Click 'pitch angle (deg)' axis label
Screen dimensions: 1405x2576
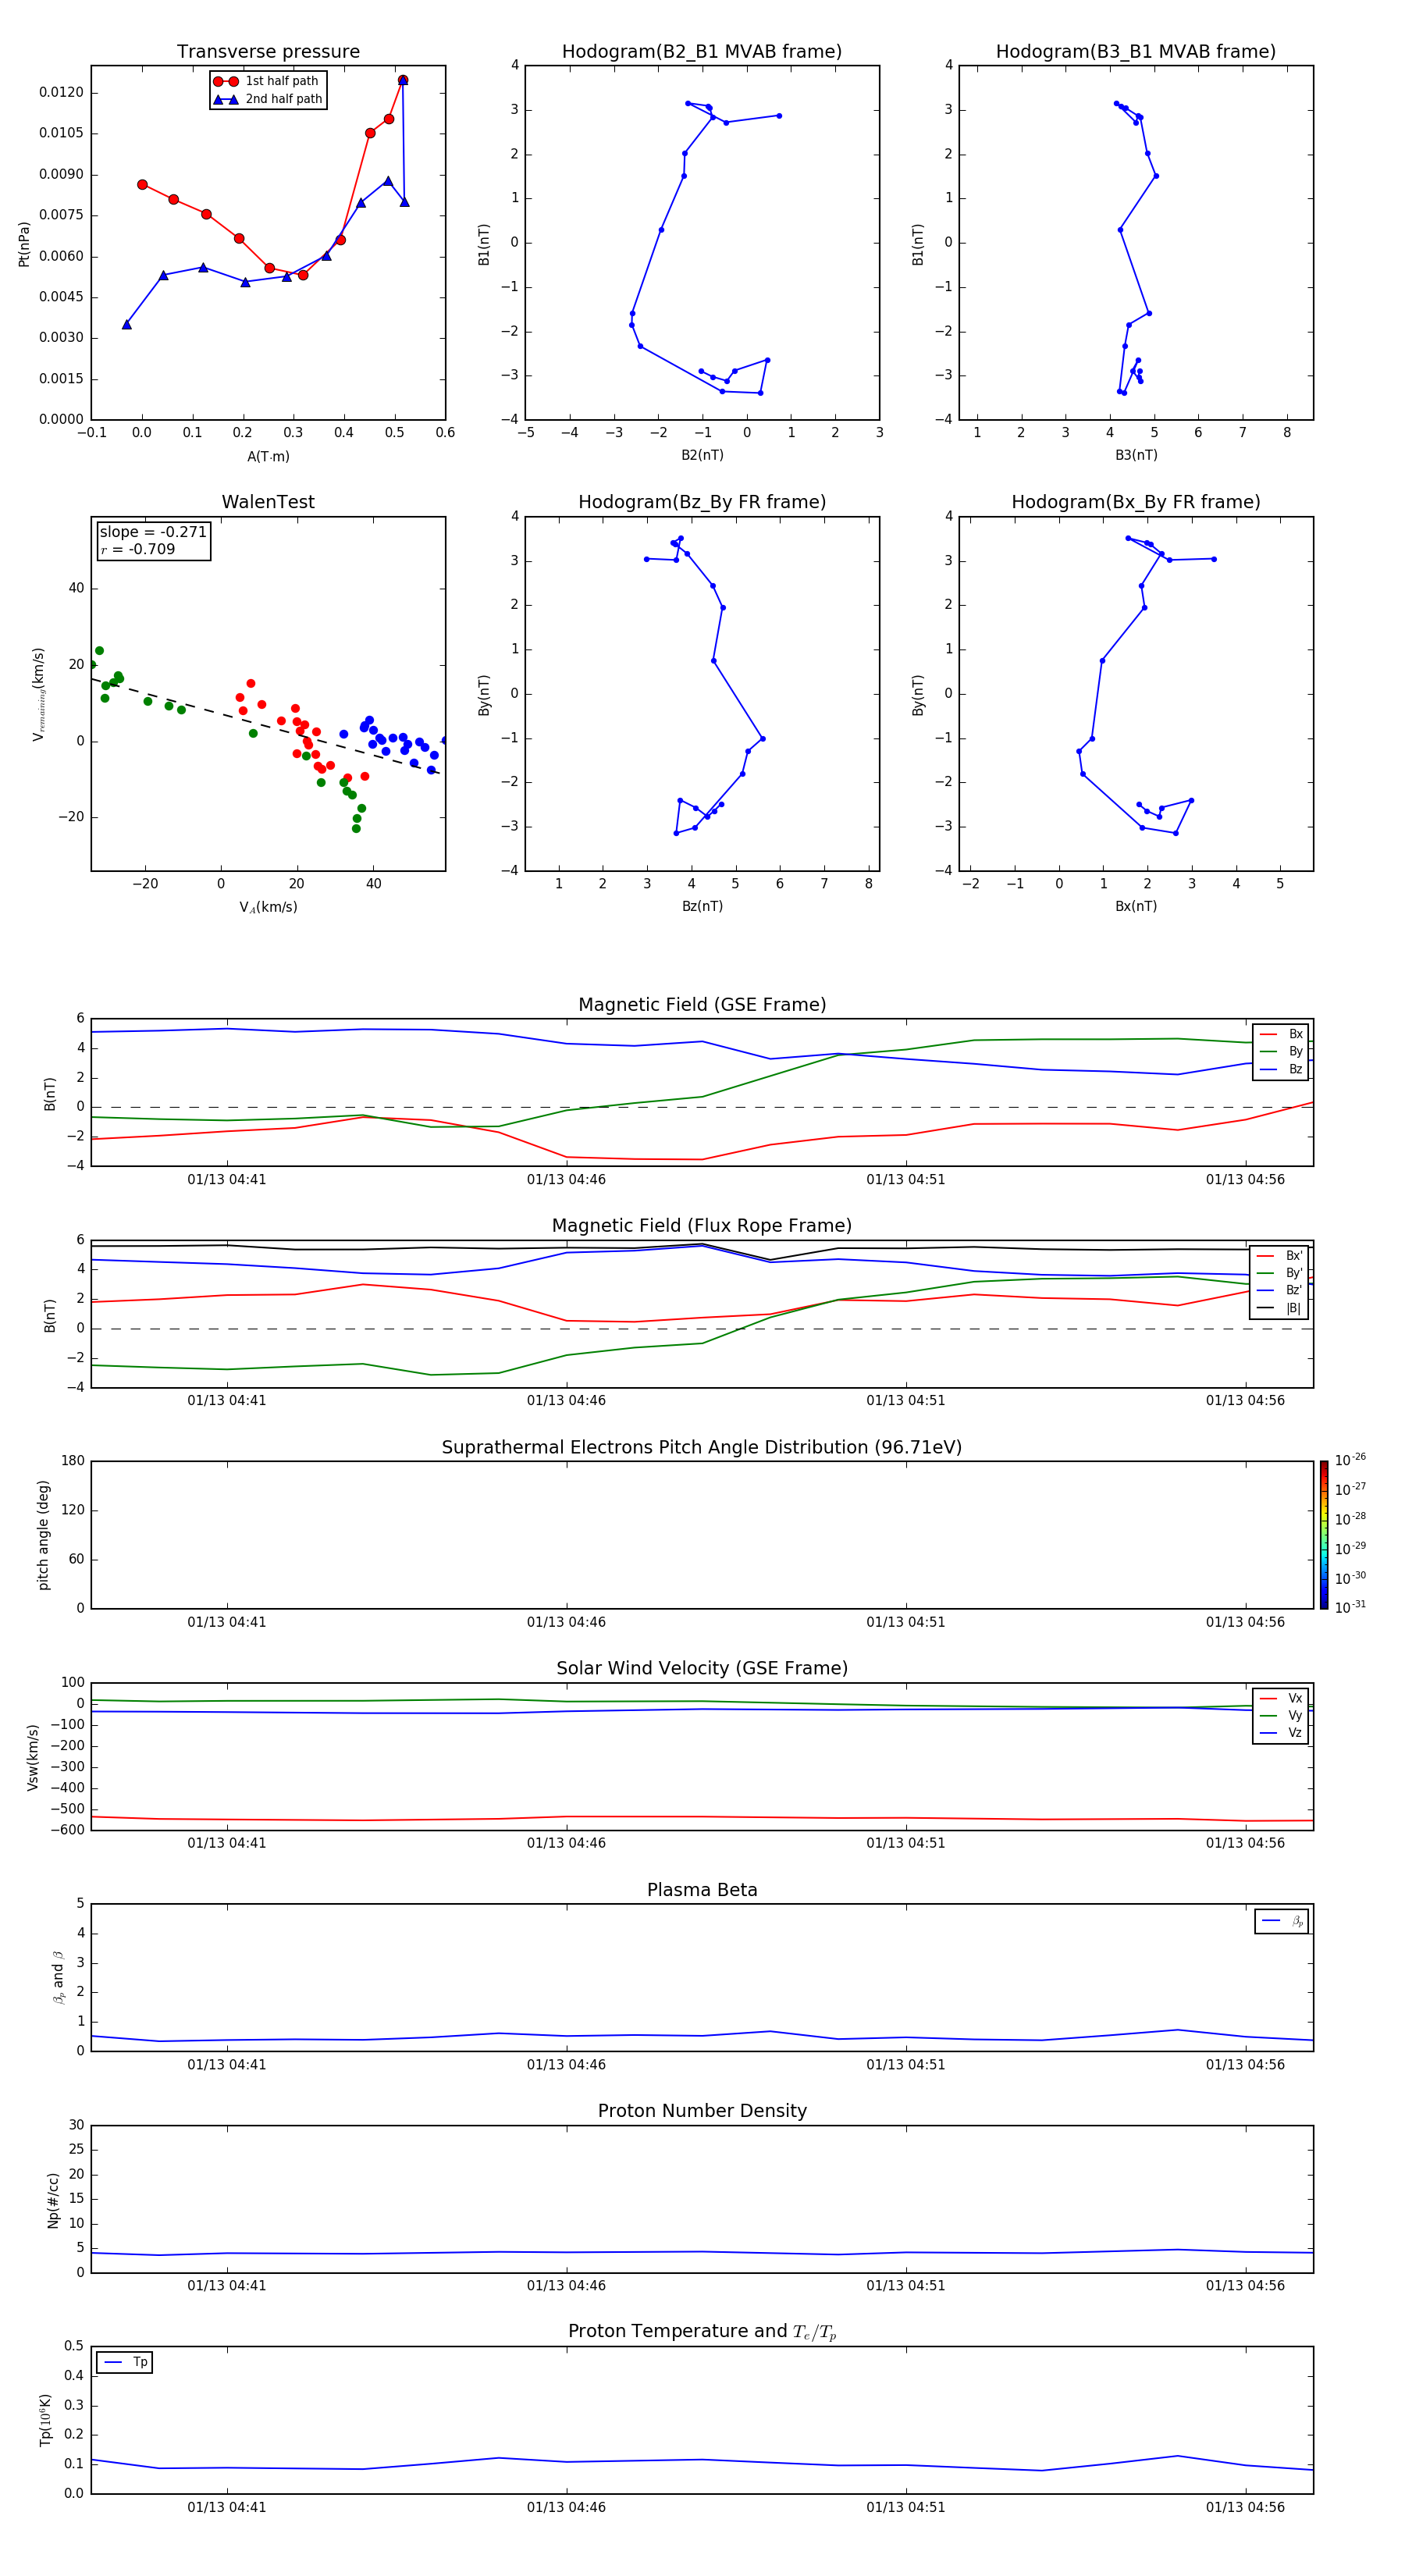(43, 1535)
